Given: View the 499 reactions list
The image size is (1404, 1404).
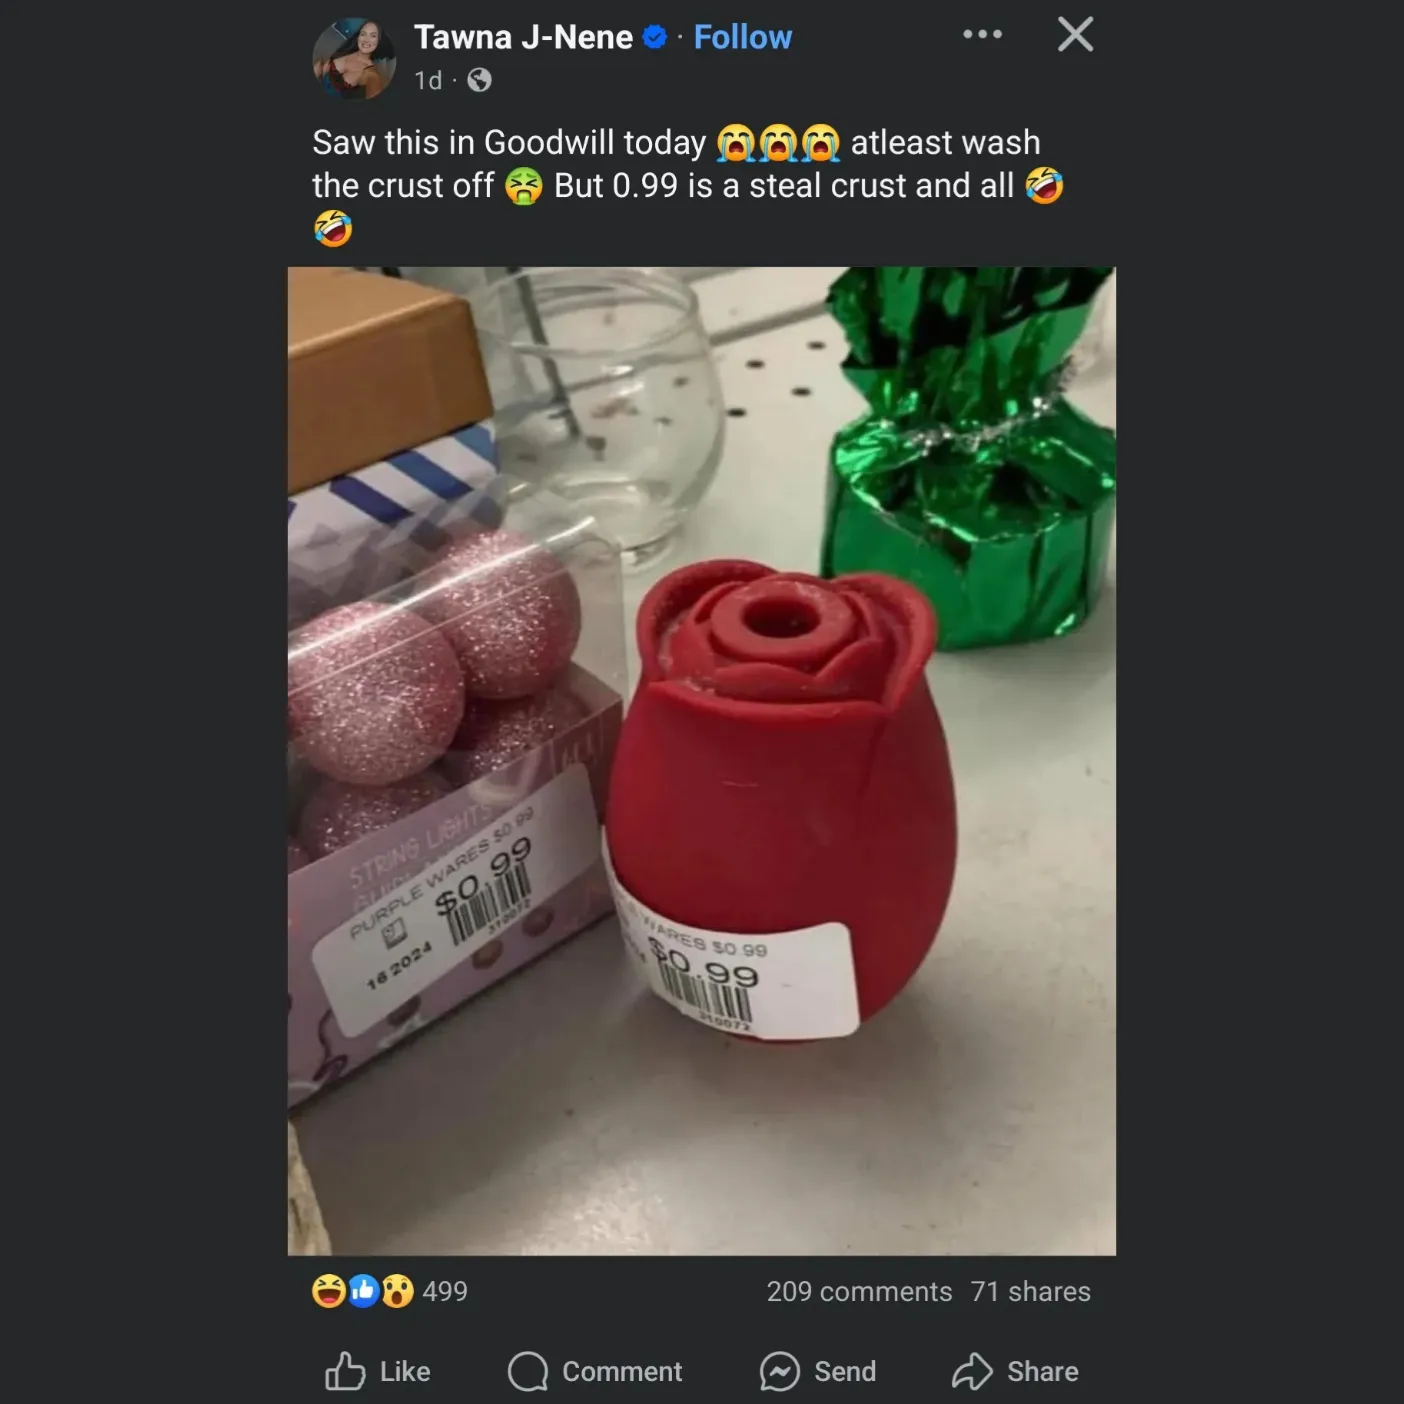Looking at the screenshot, I should point(445,1291).
